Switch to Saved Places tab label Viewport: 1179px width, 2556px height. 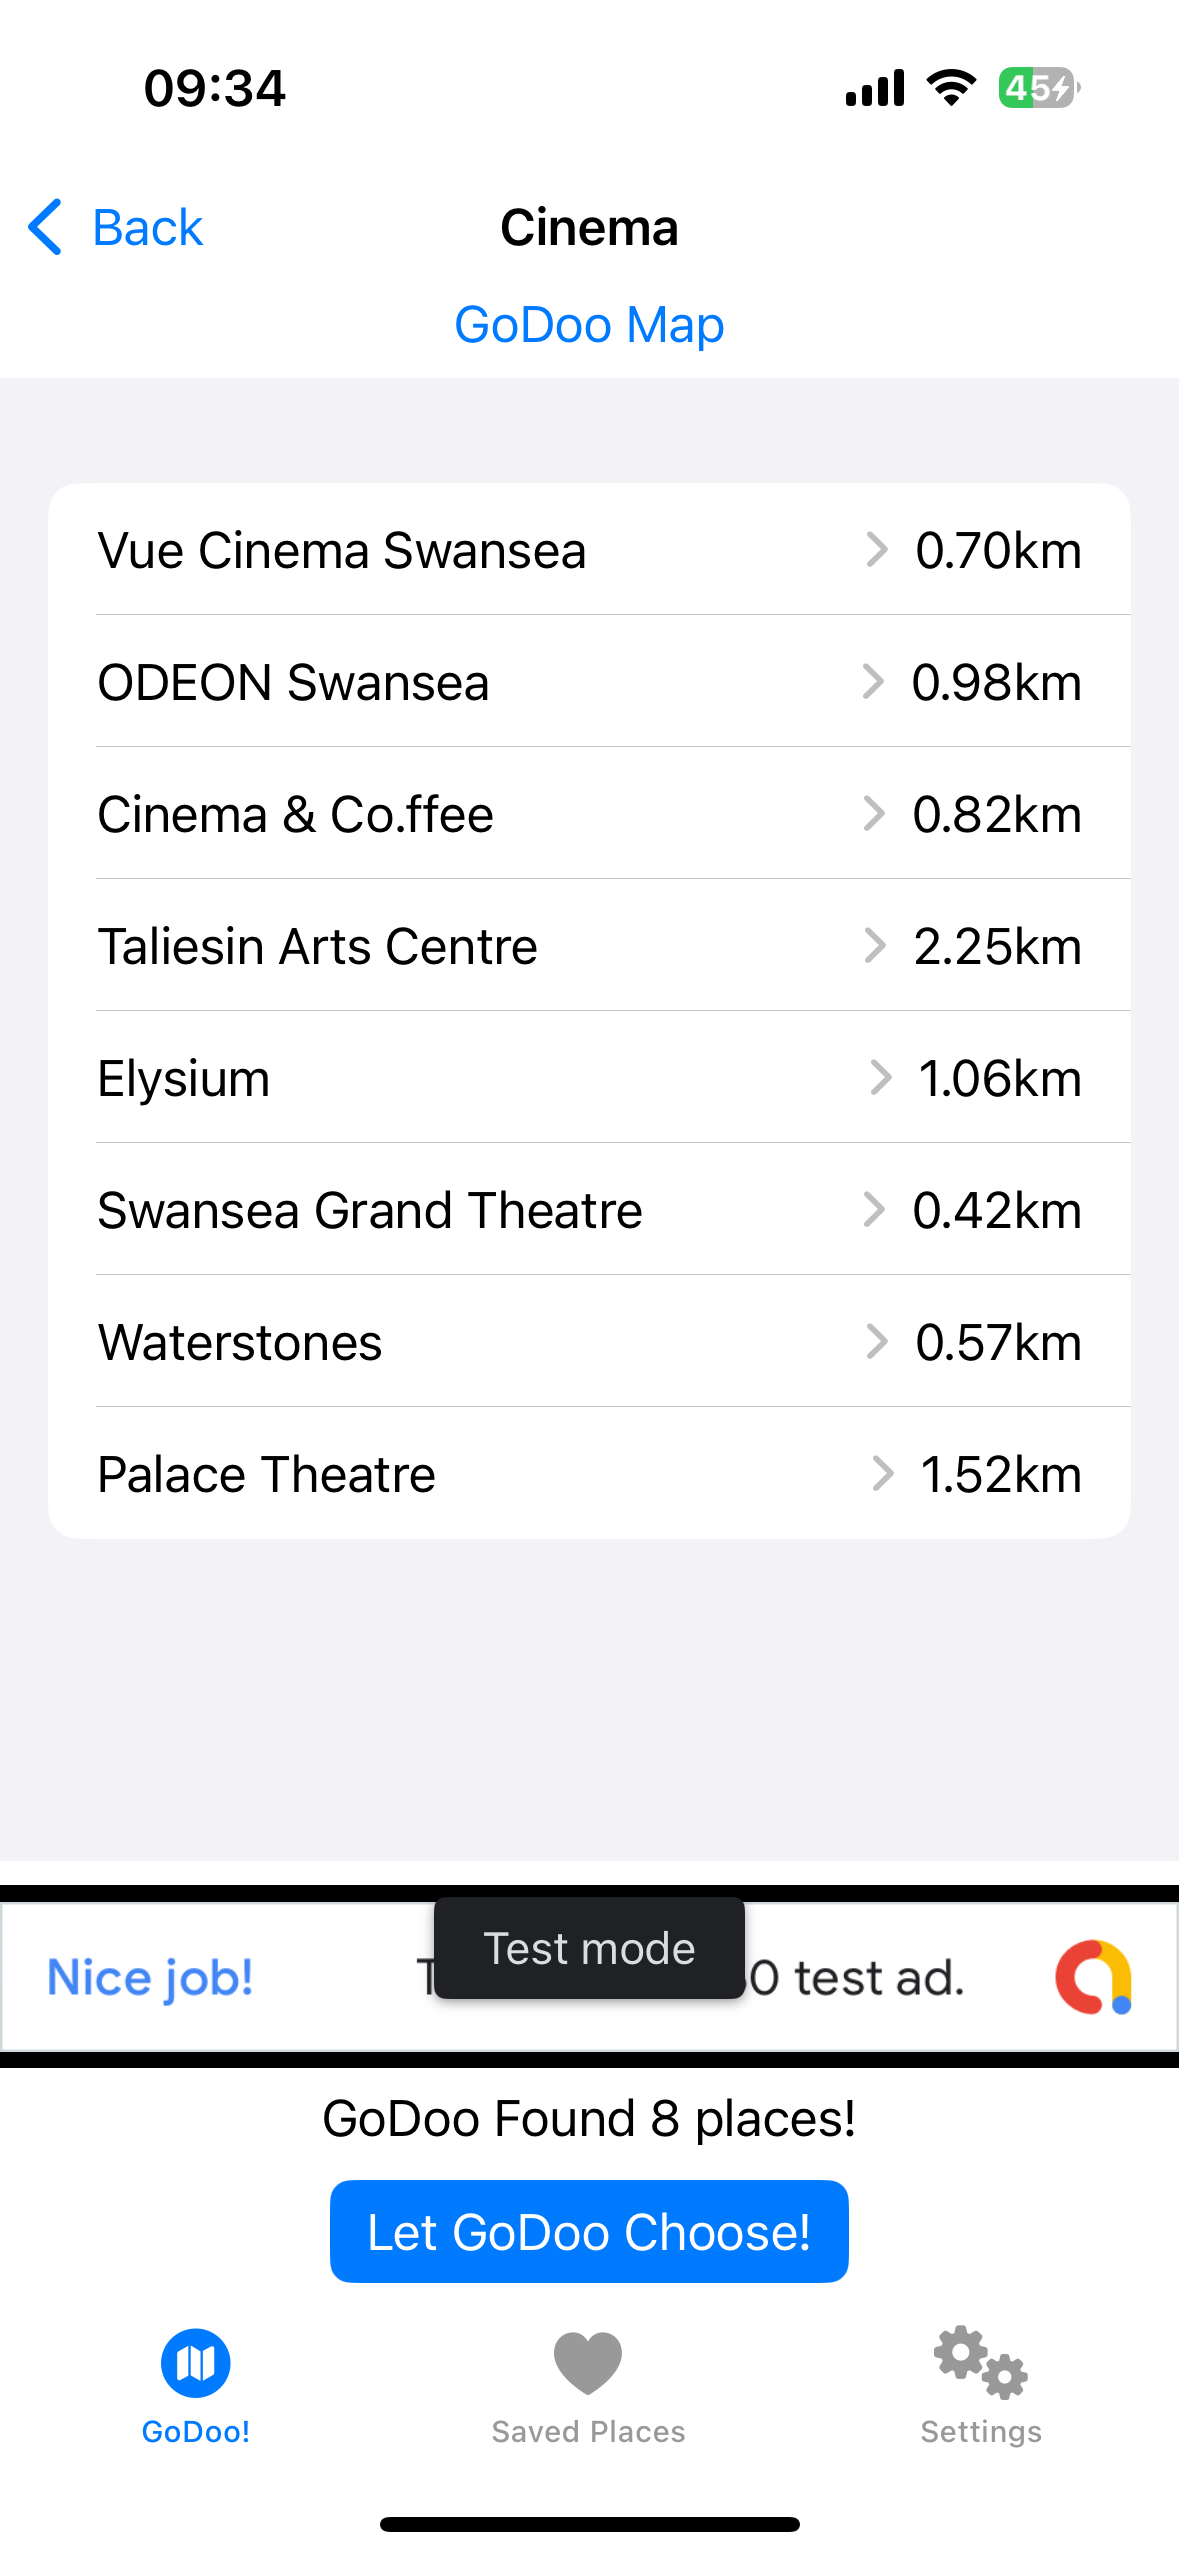coord(588,2432)
